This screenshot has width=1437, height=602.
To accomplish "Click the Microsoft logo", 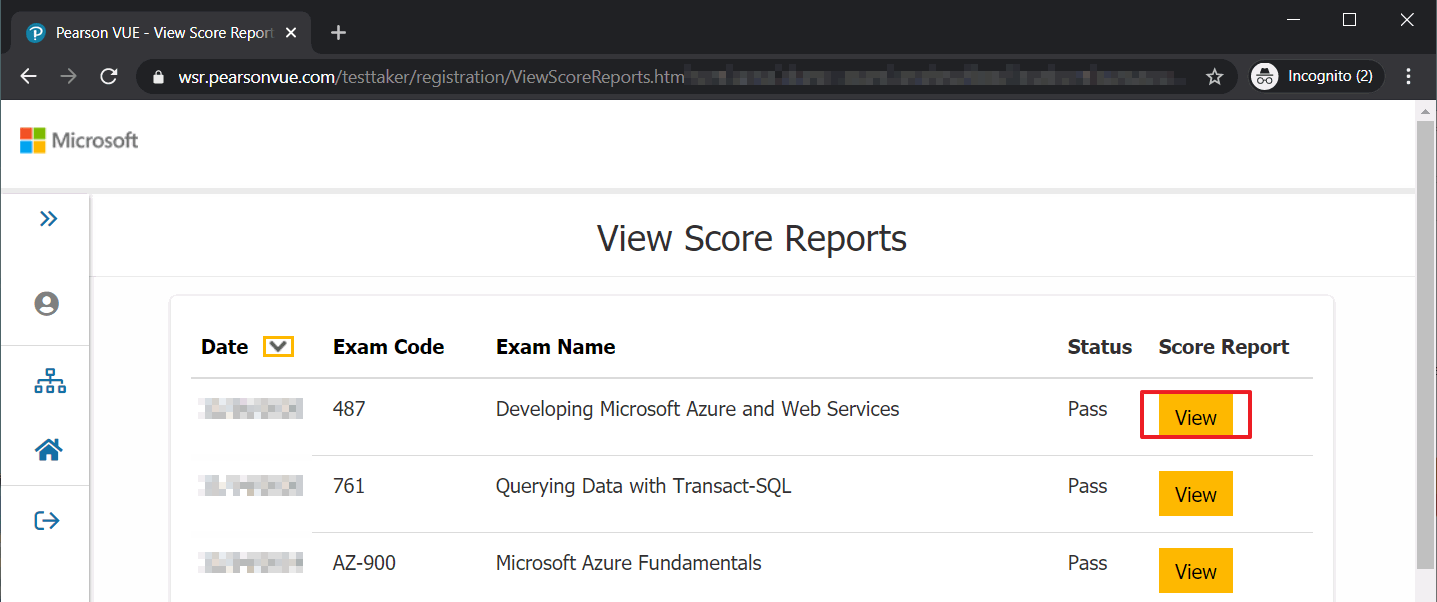I will click(x=79, y=140).
